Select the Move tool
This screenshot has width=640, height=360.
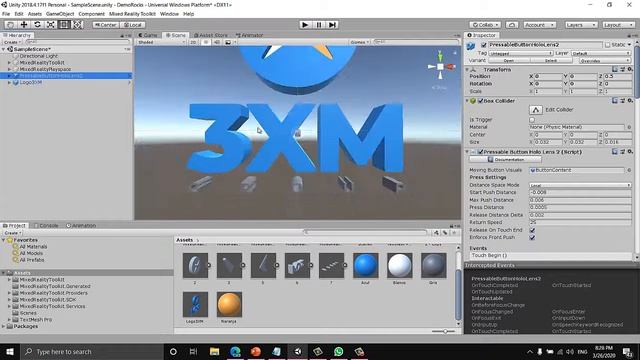(24, 24)
